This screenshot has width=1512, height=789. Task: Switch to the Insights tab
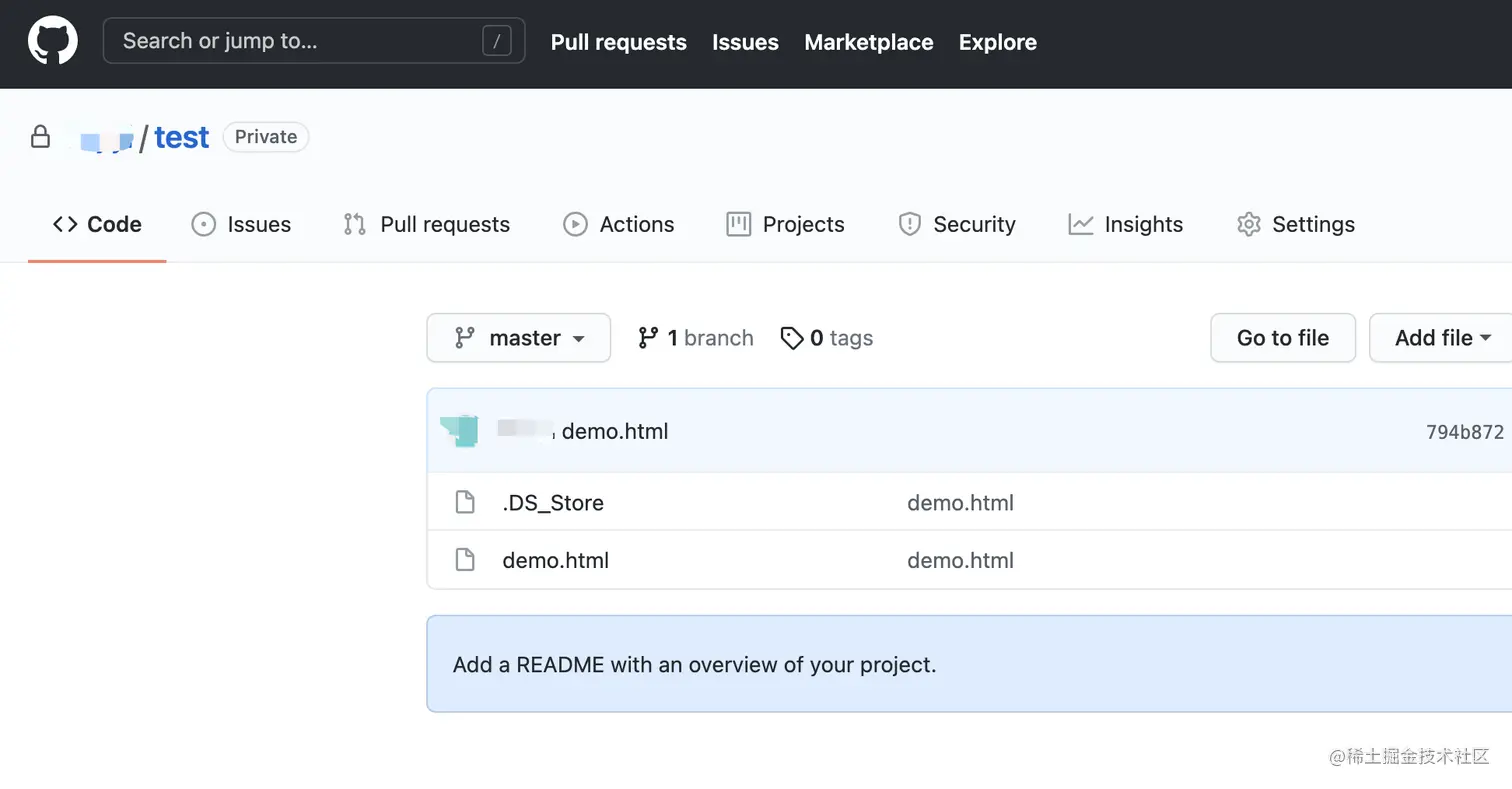(1125, 224)
